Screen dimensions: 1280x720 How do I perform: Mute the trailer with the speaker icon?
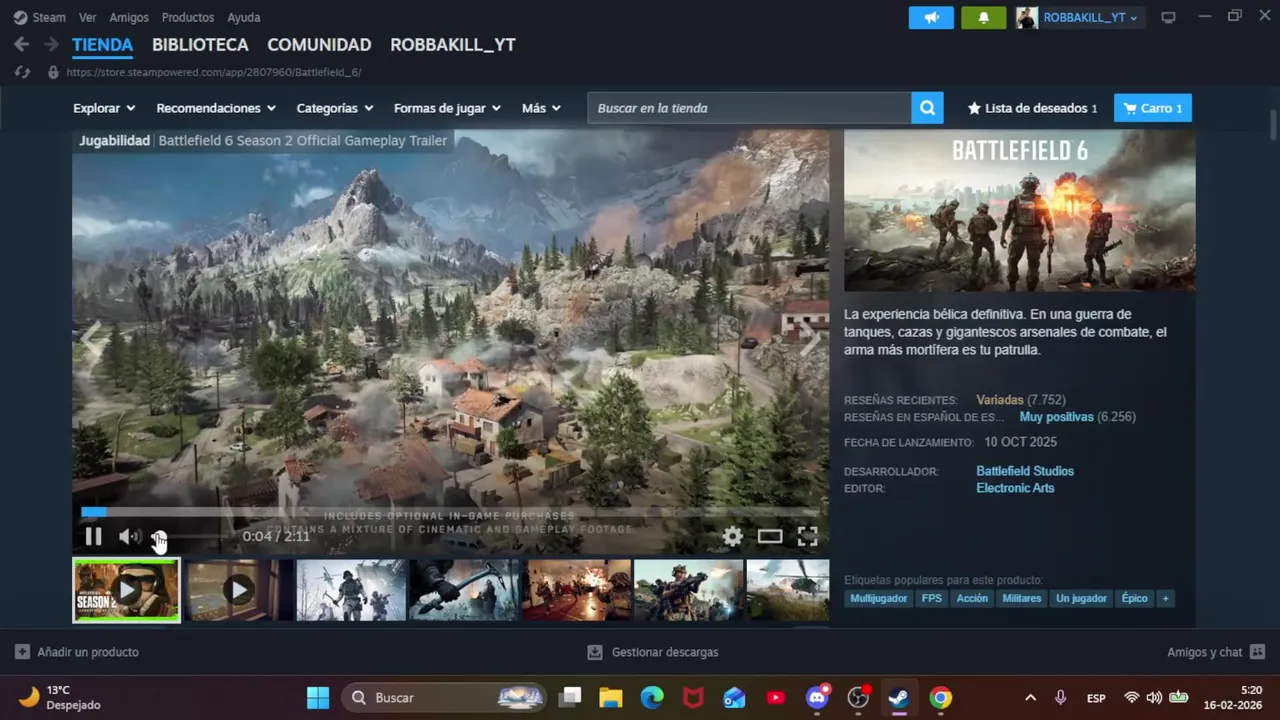(x=129, y=536)
